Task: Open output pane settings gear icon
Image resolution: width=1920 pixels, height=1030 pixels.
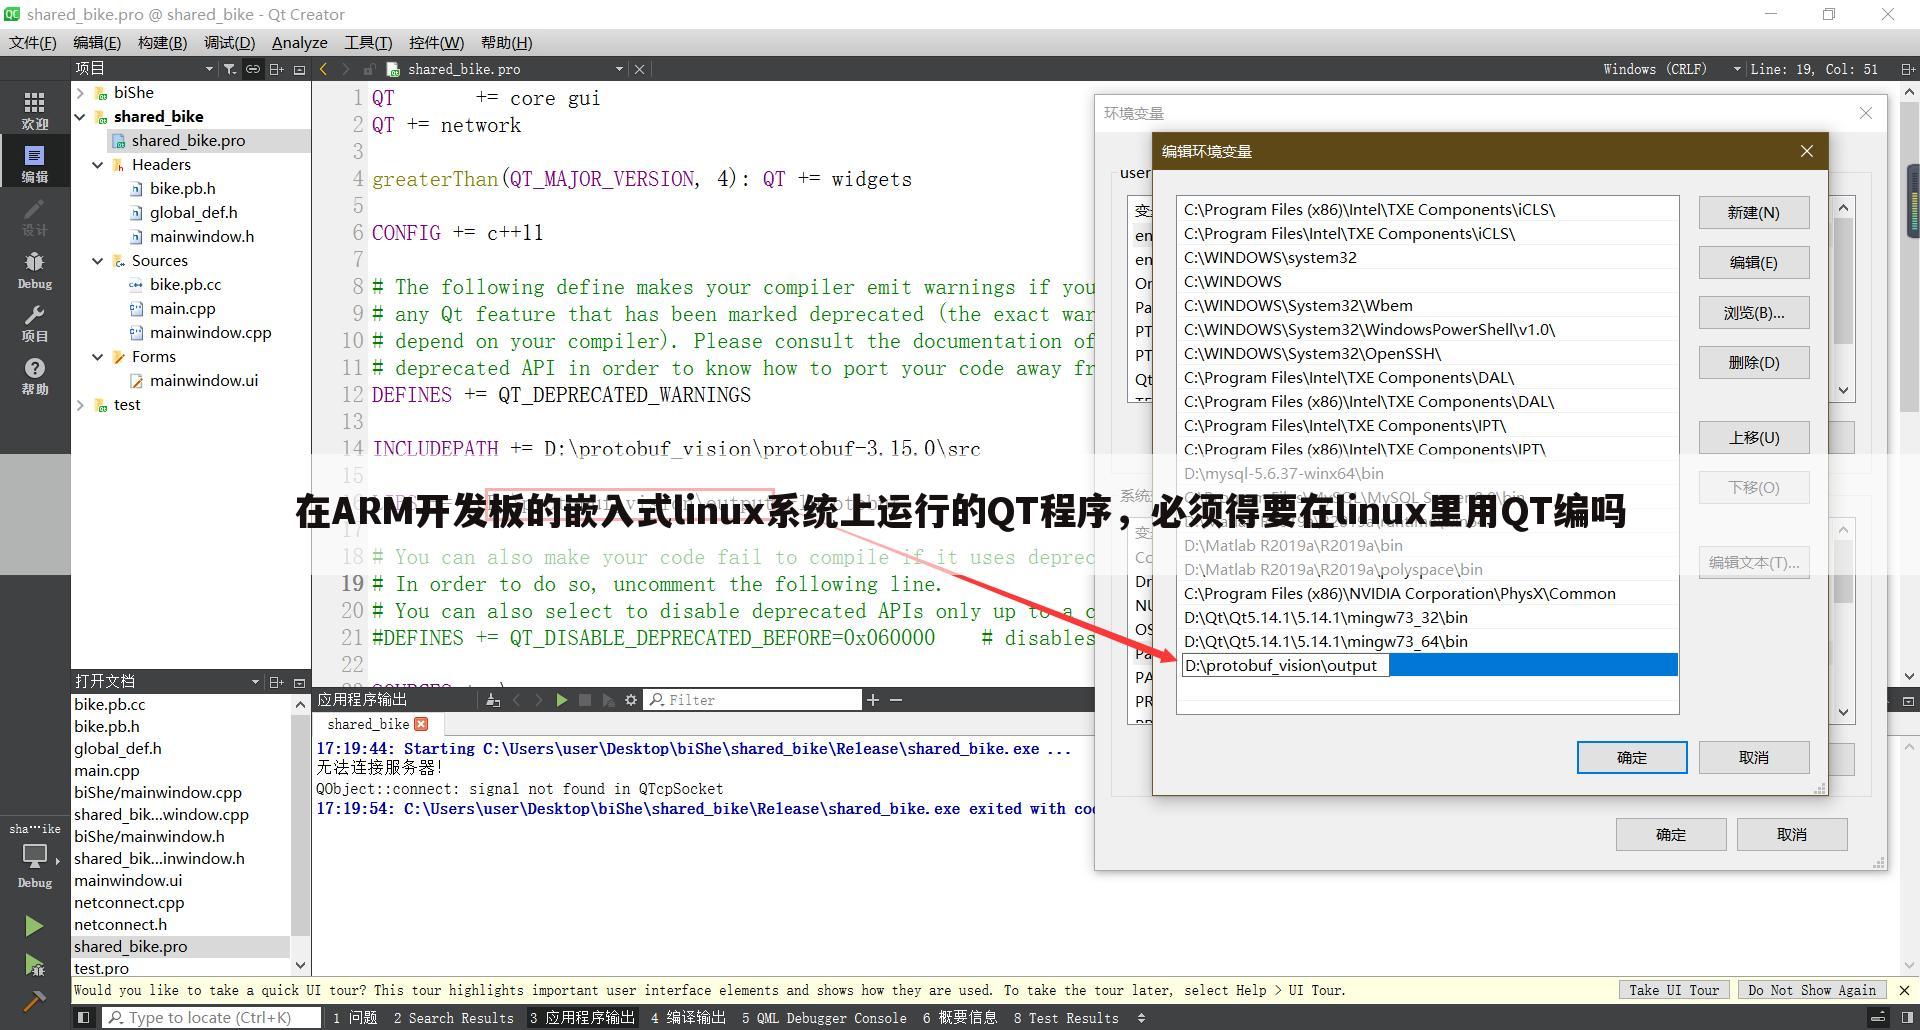Action: (x=630, y=699)
